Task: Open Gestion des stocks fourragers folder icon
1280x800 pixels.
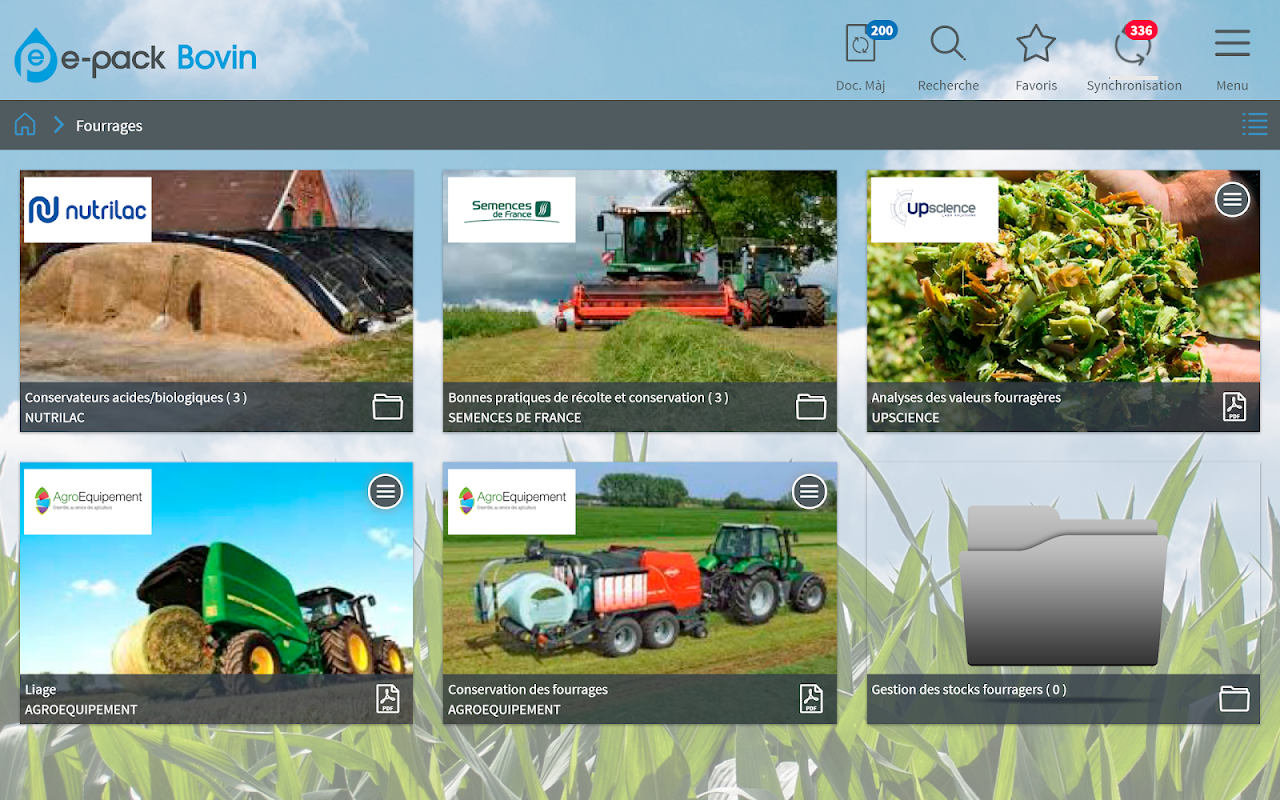Action: click(1234, 699)
